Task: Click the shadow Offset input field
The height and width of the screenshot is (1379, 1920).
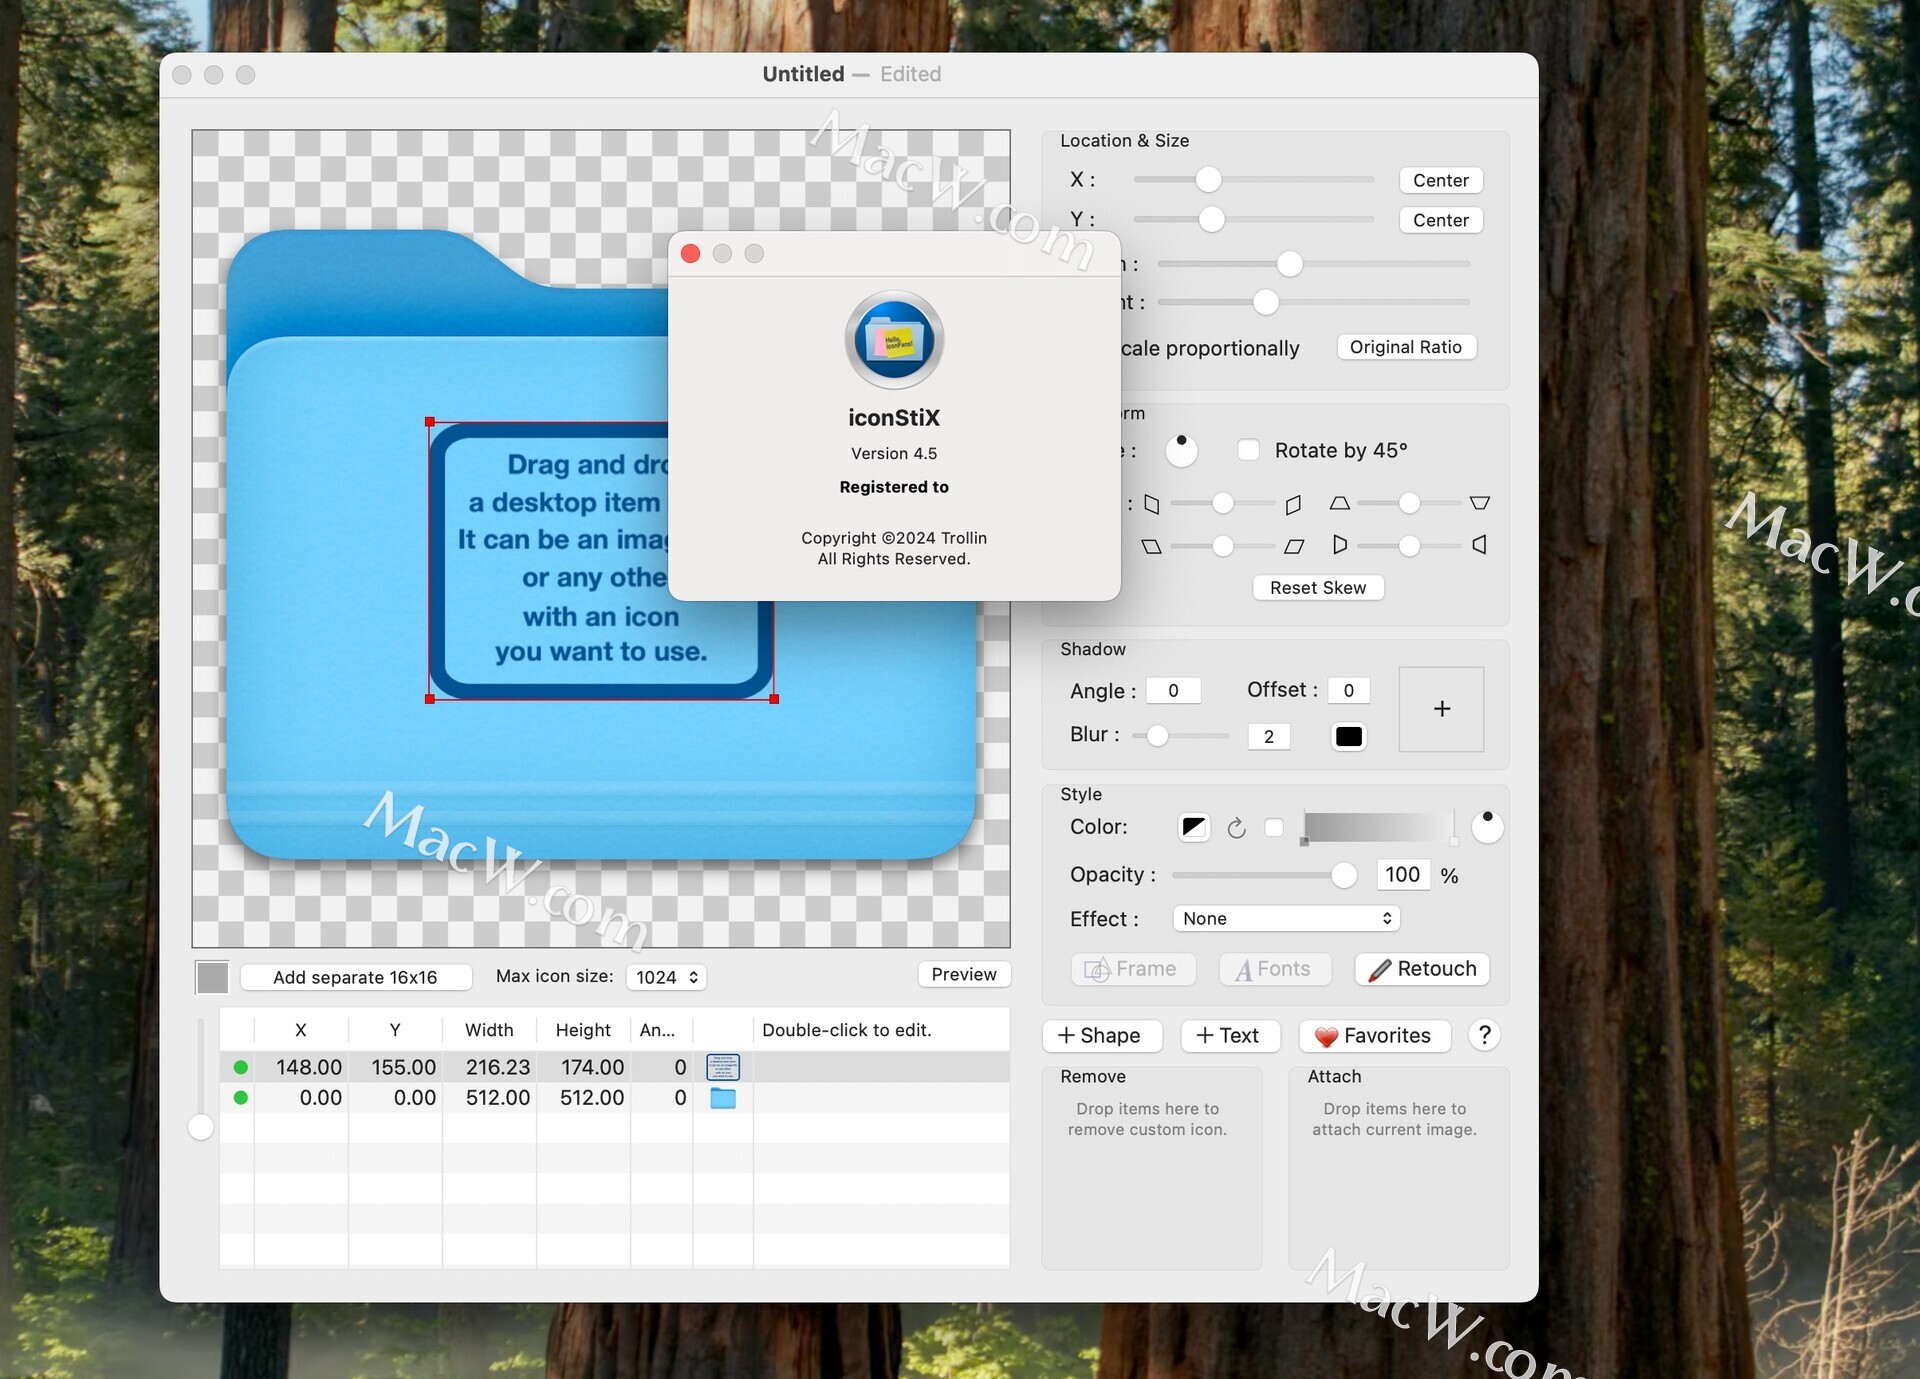Action: point(1349,691)
